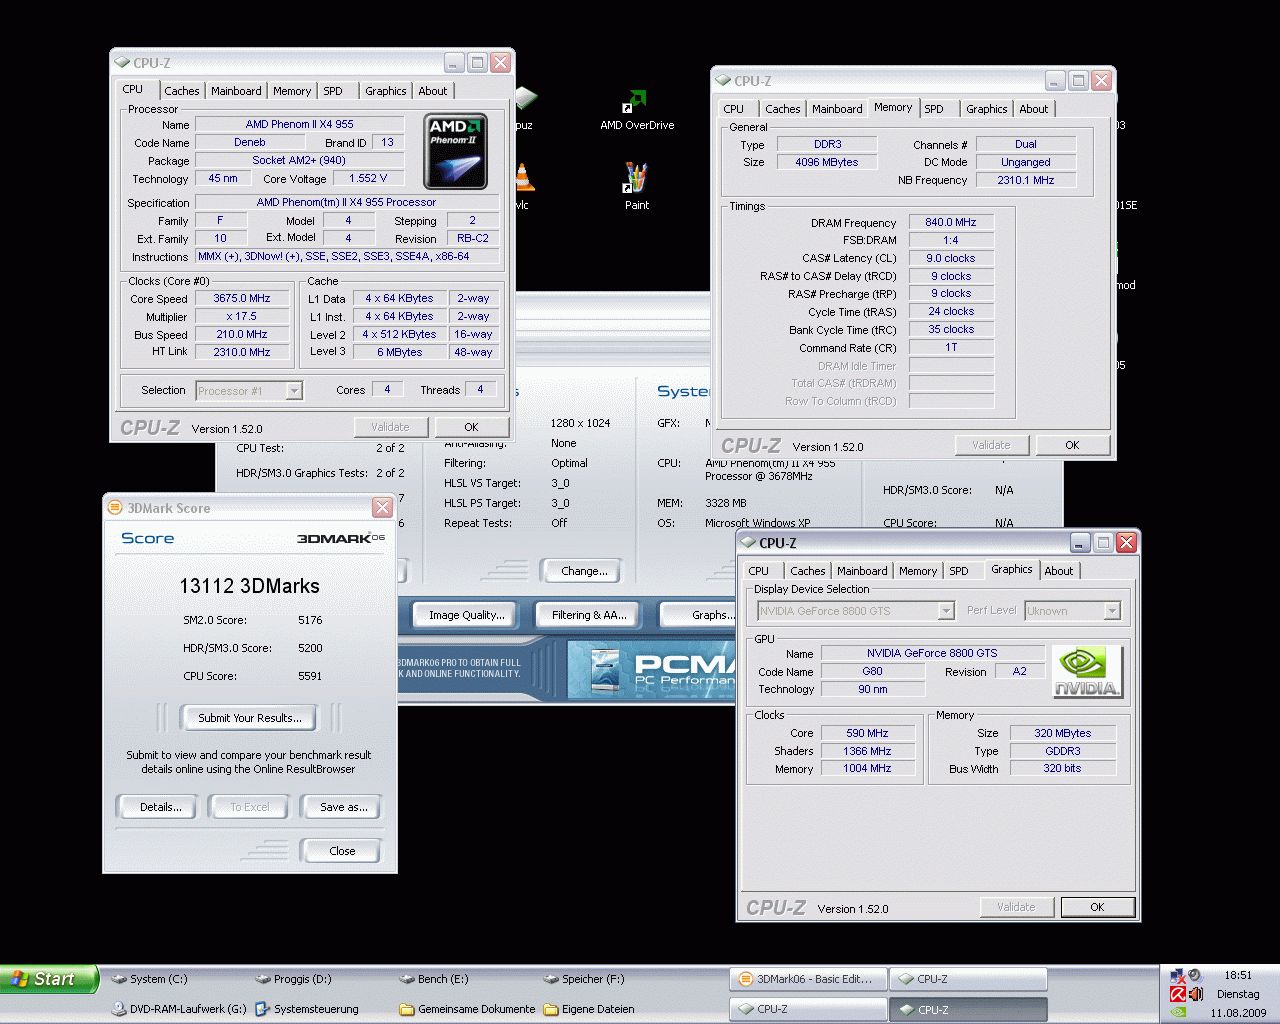1280x1024 pixels.
Task: Click the 13112 3DMarks score text
Action: [249, 586]
